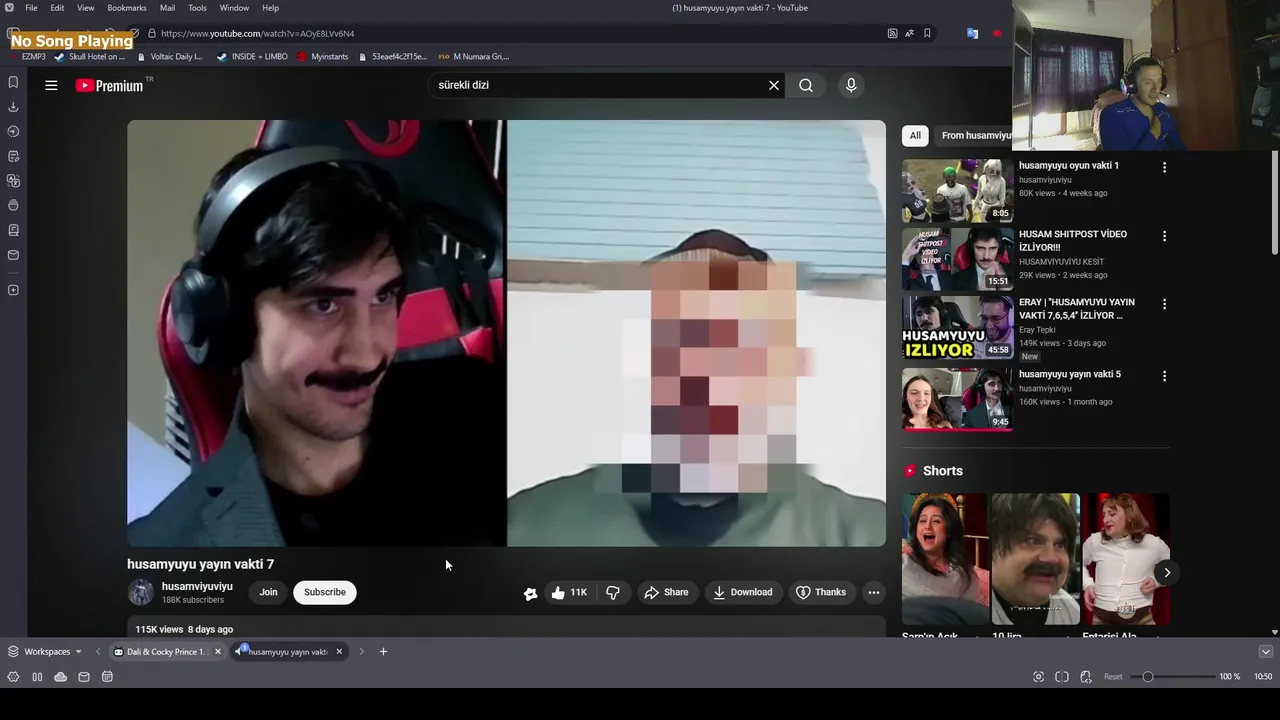Go to YouTube Premium home logo
Screen dimensions: 1280x720
pos(110,86)
